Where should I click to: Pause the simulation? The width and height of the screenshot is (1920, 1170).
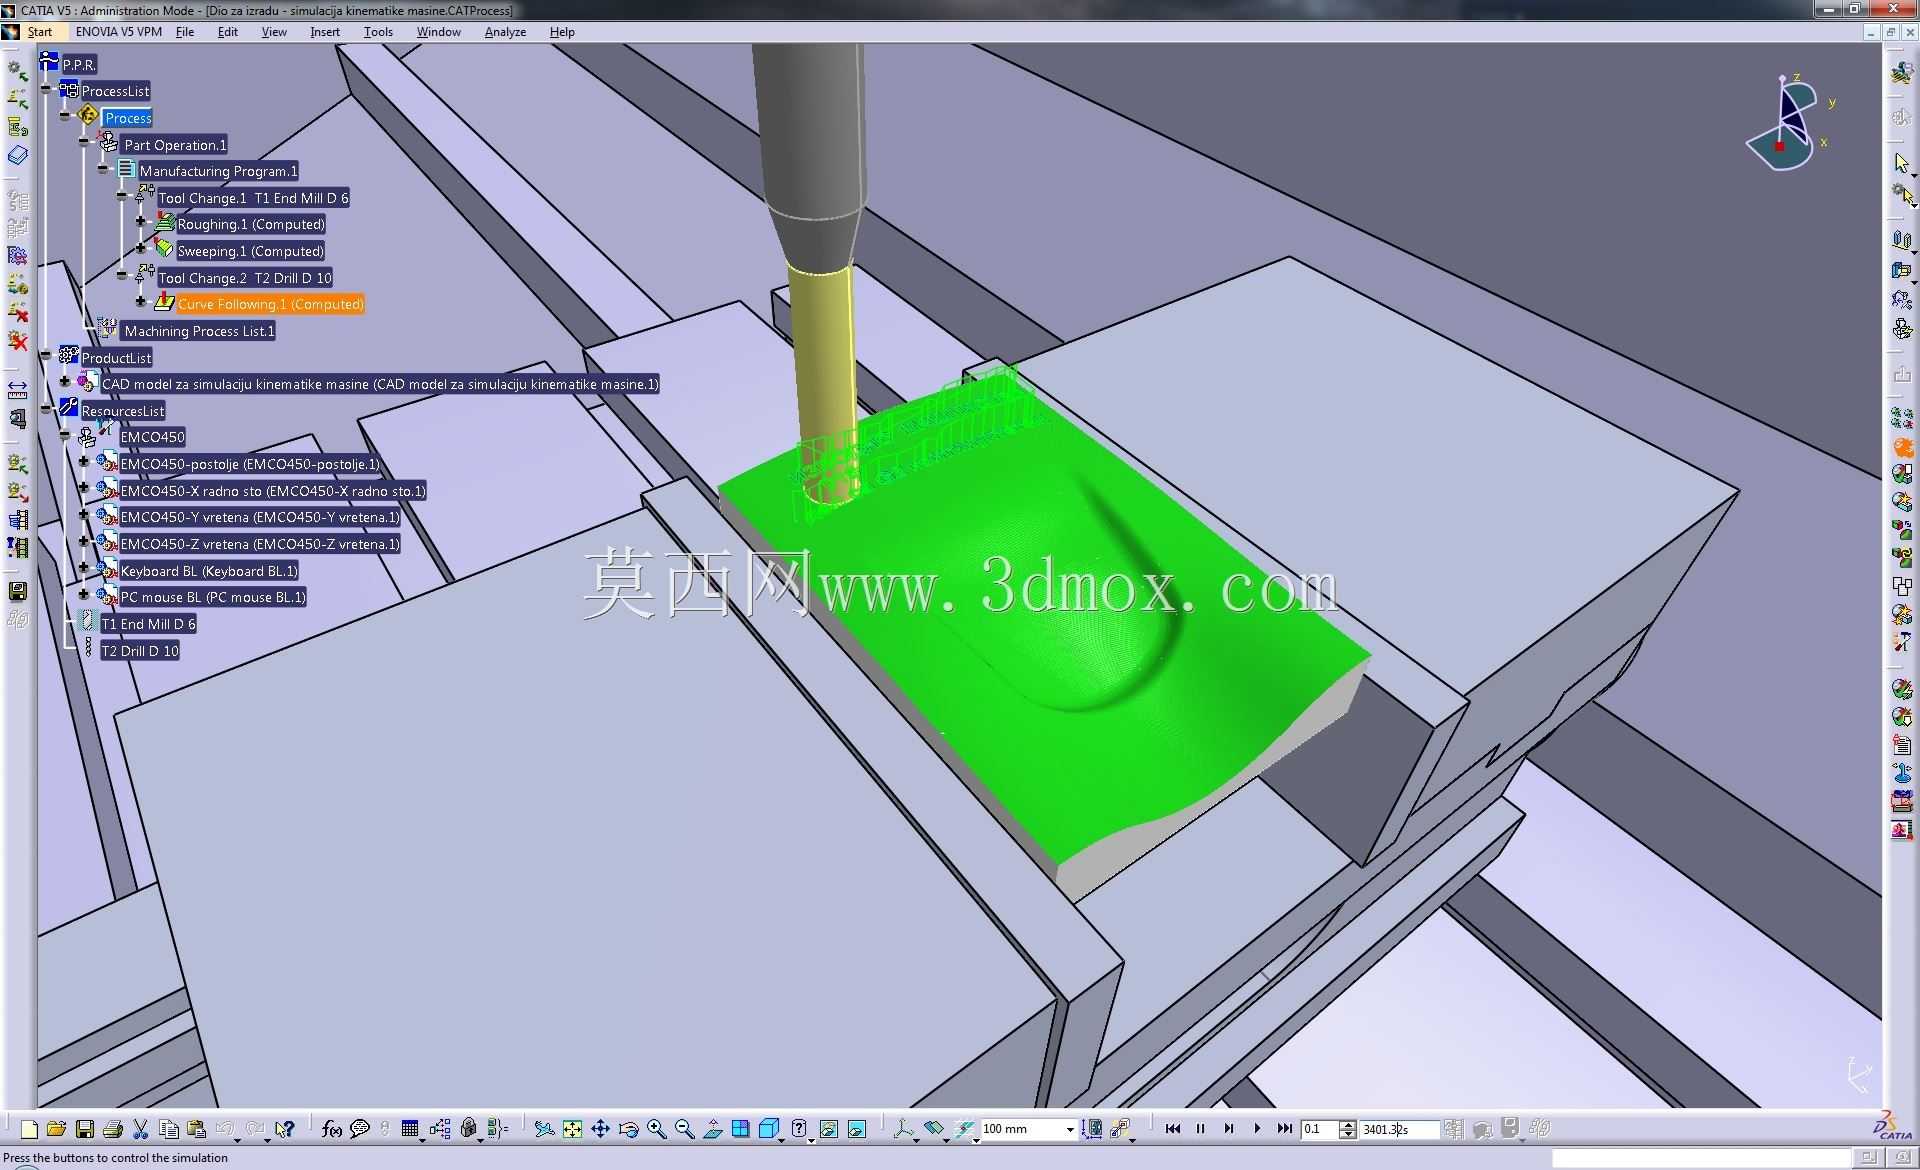[1201, 1129]
